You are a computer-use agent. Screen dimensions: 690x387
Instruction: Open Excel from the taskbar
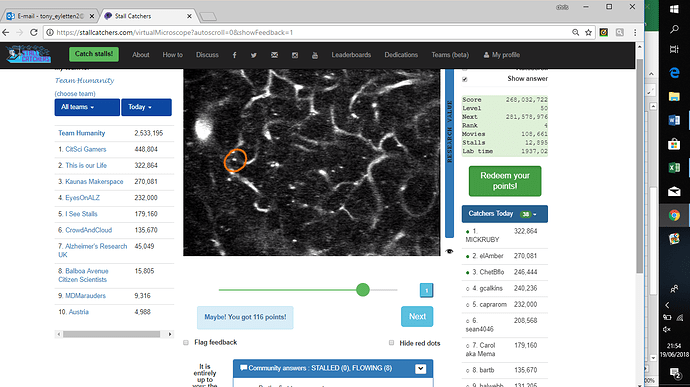pos(674,167)
